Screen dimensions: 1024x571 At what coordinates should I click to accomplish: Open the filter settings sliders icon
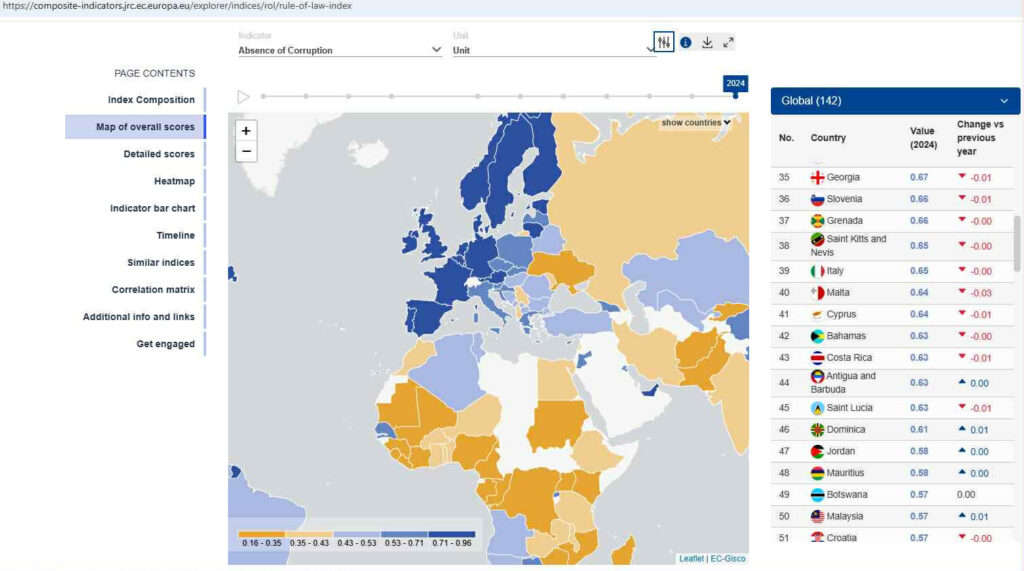coord(664,42)
